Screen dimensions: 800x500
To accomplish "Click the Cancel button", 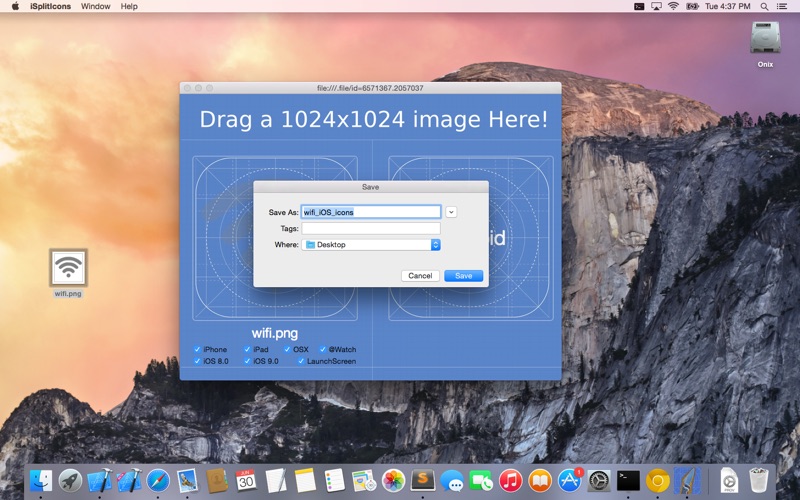I will (420, 276).
